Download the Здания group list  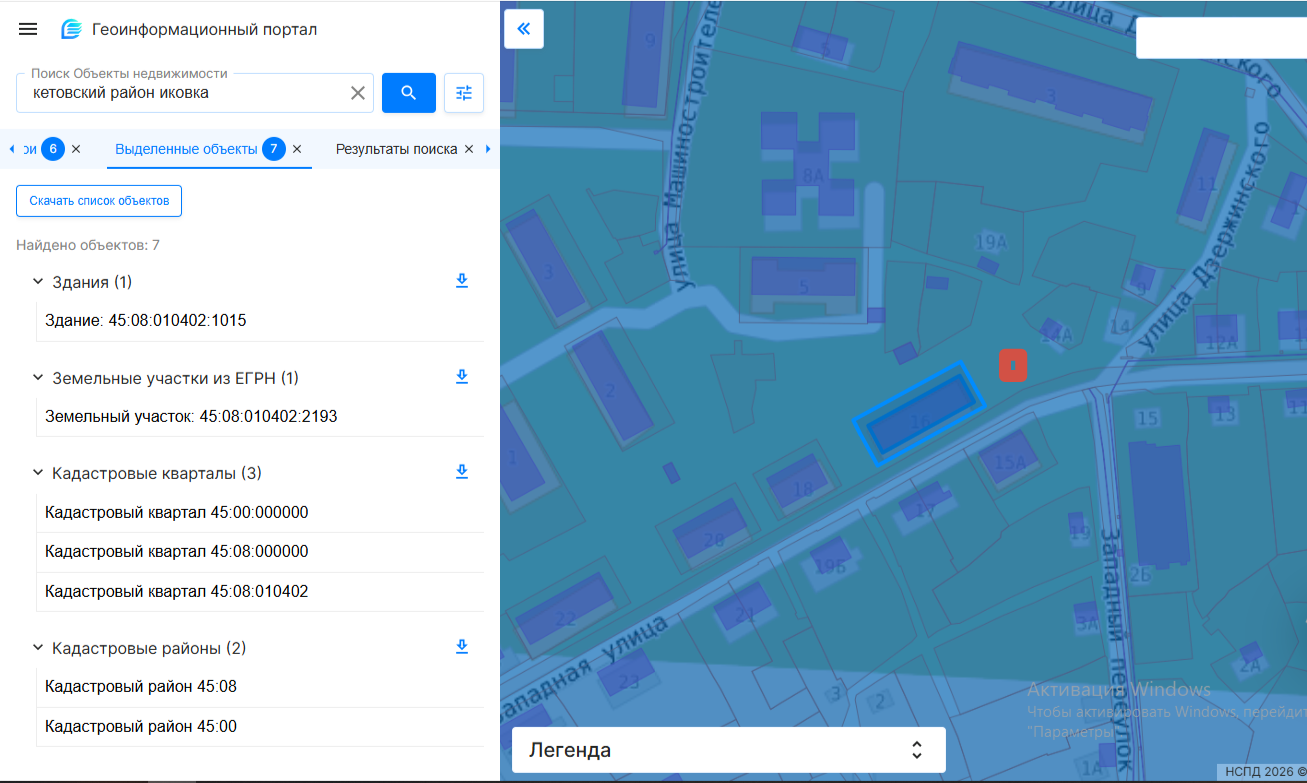(462, 281)
